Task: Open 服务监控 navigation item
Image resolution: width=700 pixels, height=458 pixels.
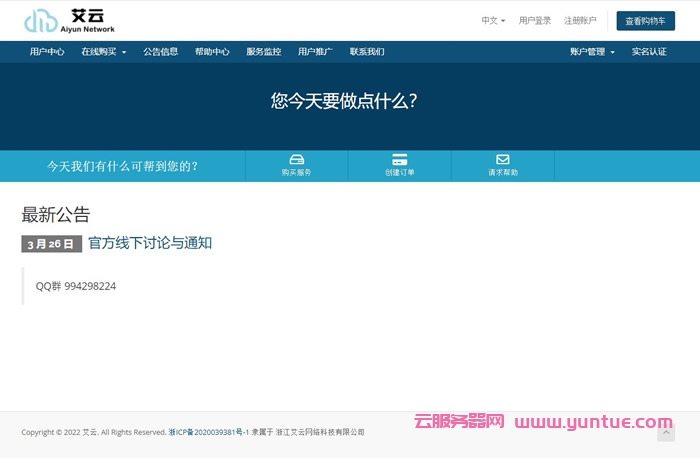Action: (264, 52)
